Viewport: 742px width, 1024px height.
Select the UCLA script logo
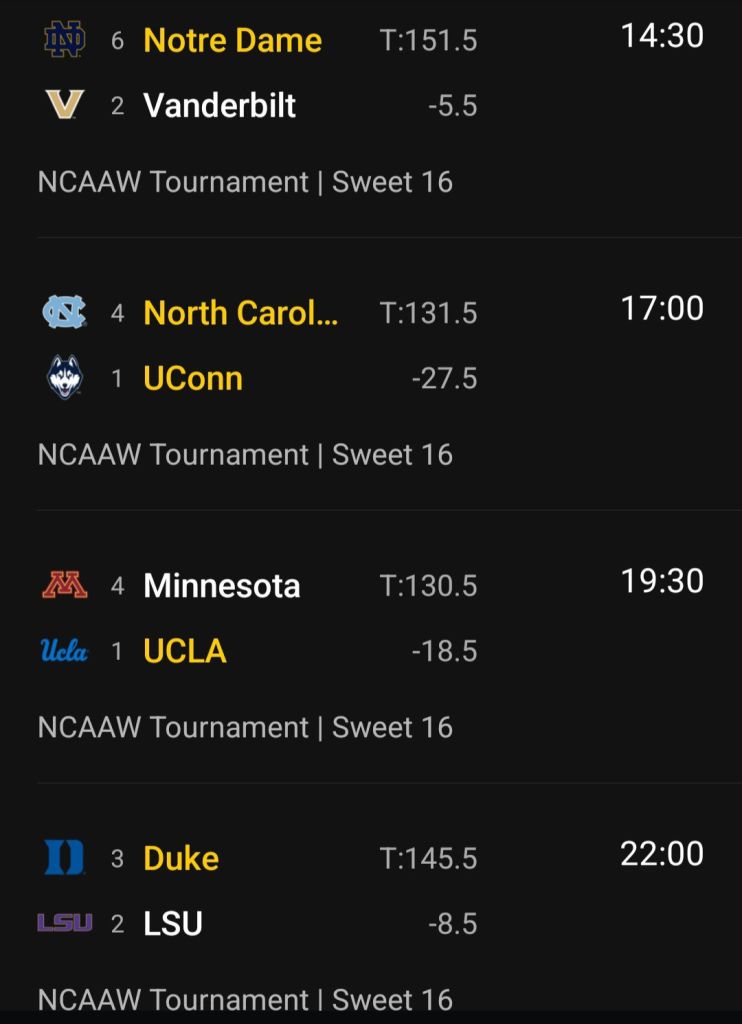65,651
